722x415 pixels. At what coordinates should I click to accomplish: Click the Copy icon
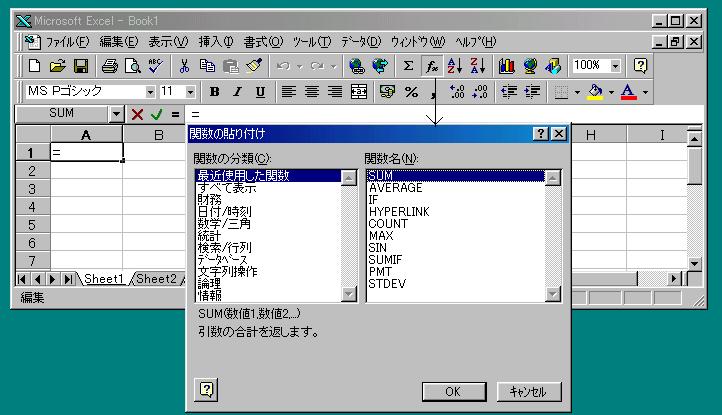coord(207,66)
